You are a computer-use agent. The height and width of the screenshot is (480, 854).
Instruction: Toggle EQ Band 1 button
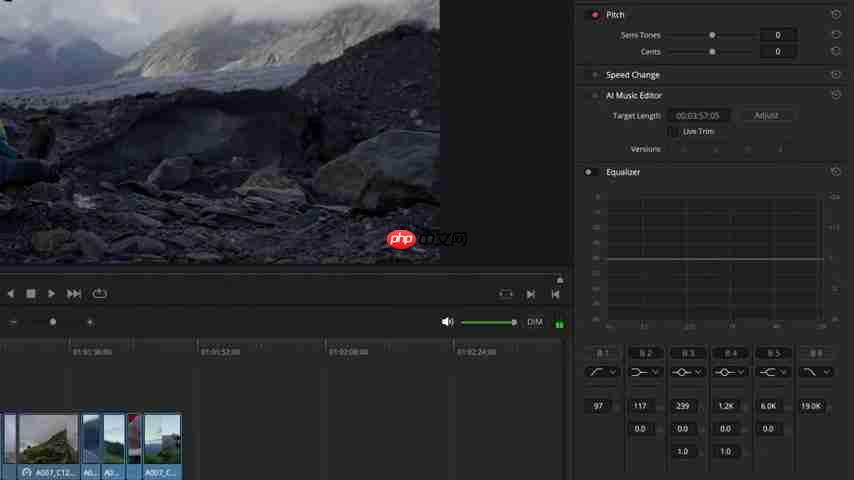point(602,354)
